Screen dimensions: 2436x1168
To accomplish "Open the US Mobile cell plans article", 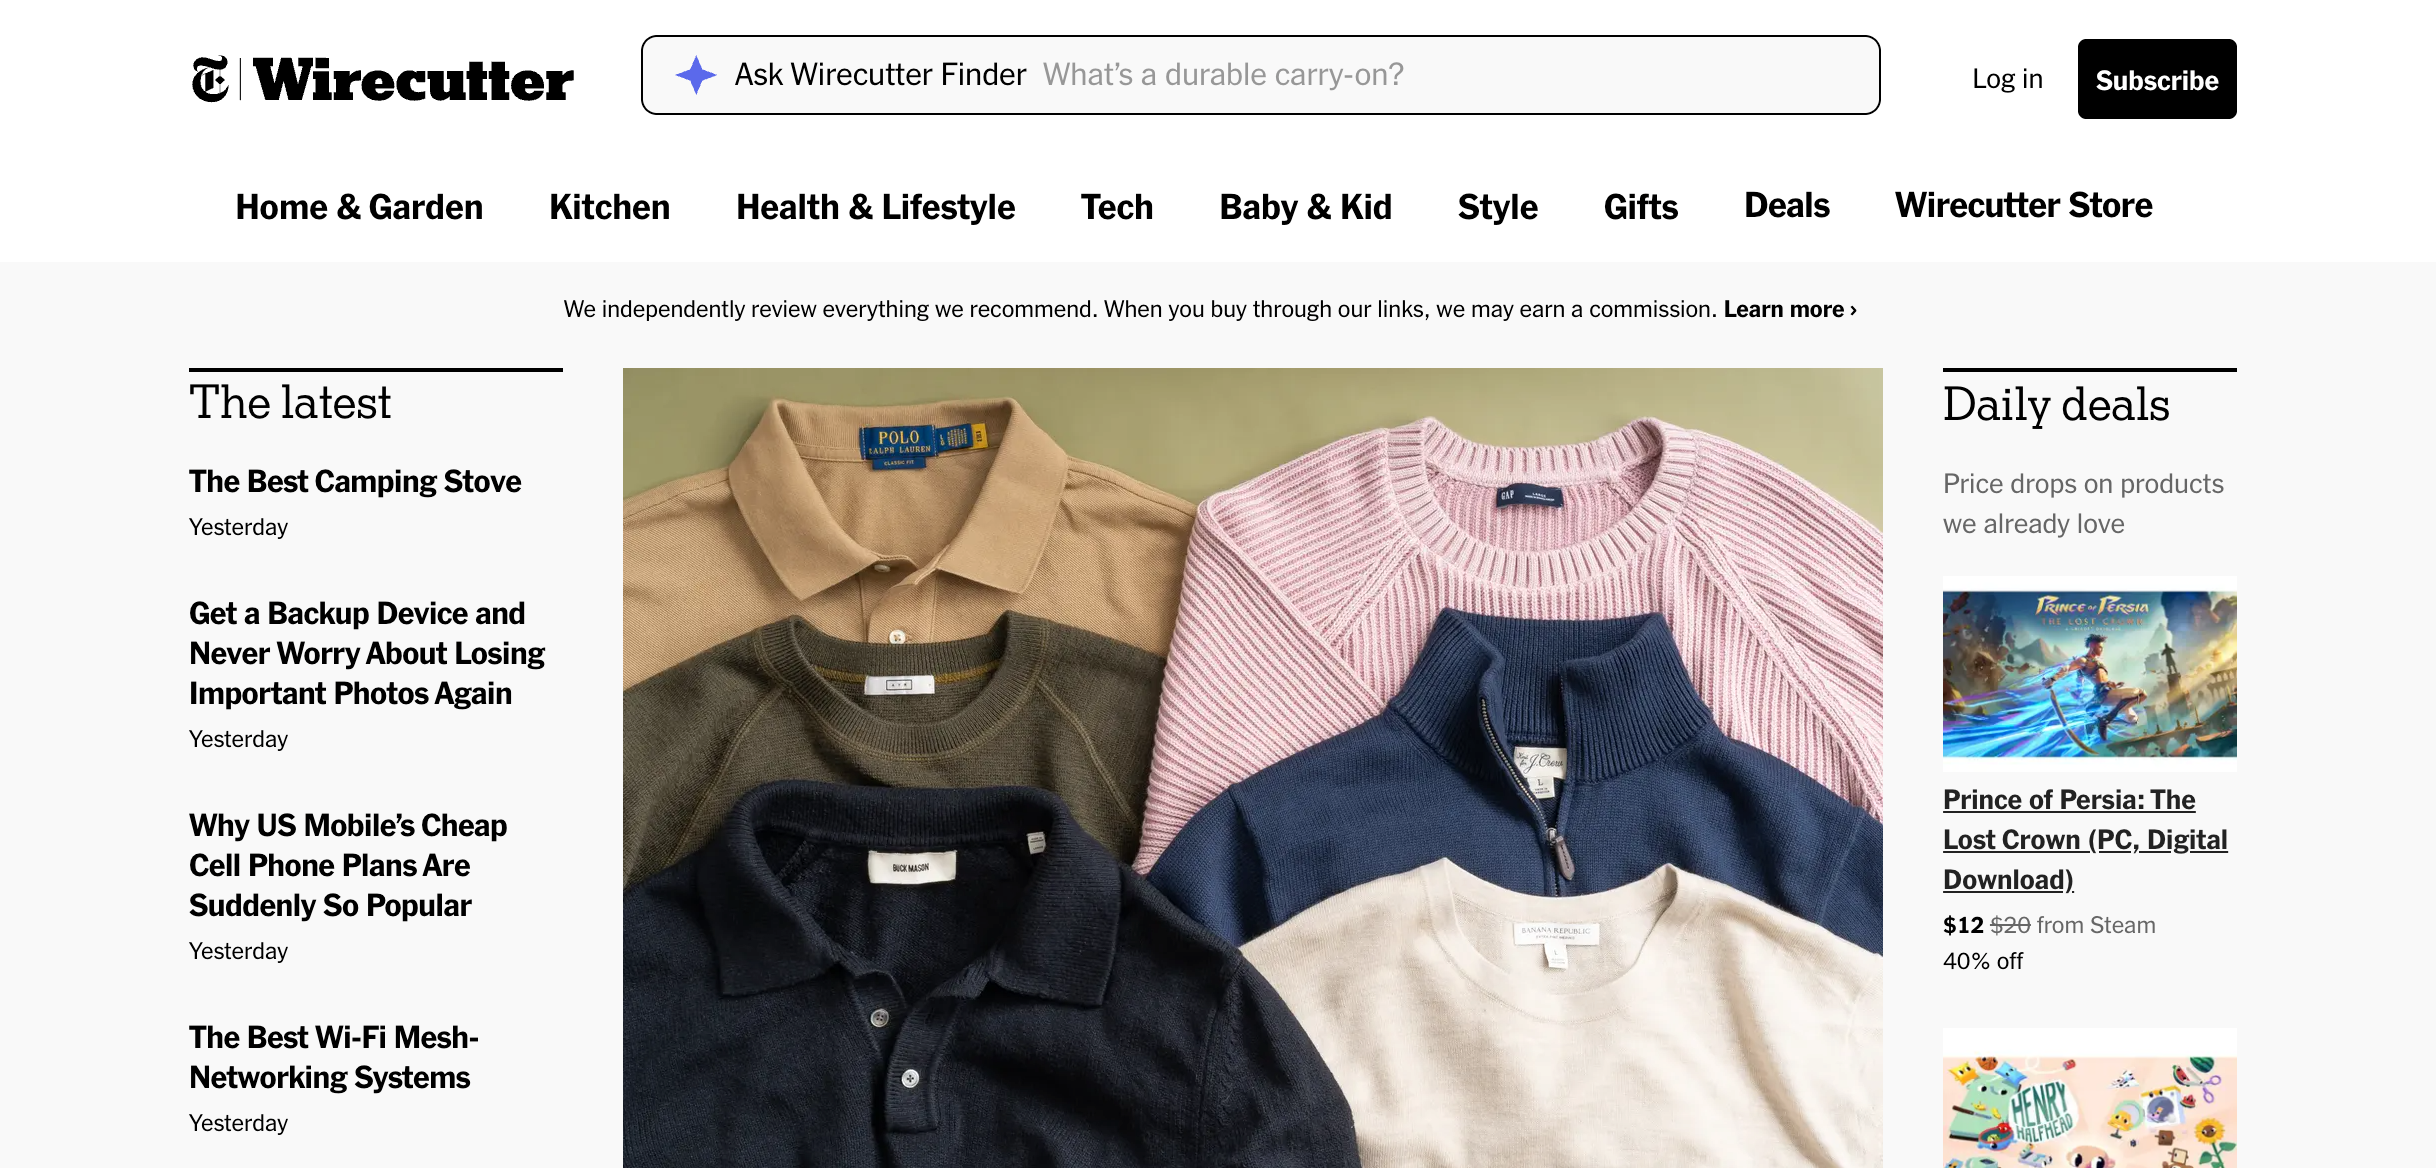I will 348,865.
